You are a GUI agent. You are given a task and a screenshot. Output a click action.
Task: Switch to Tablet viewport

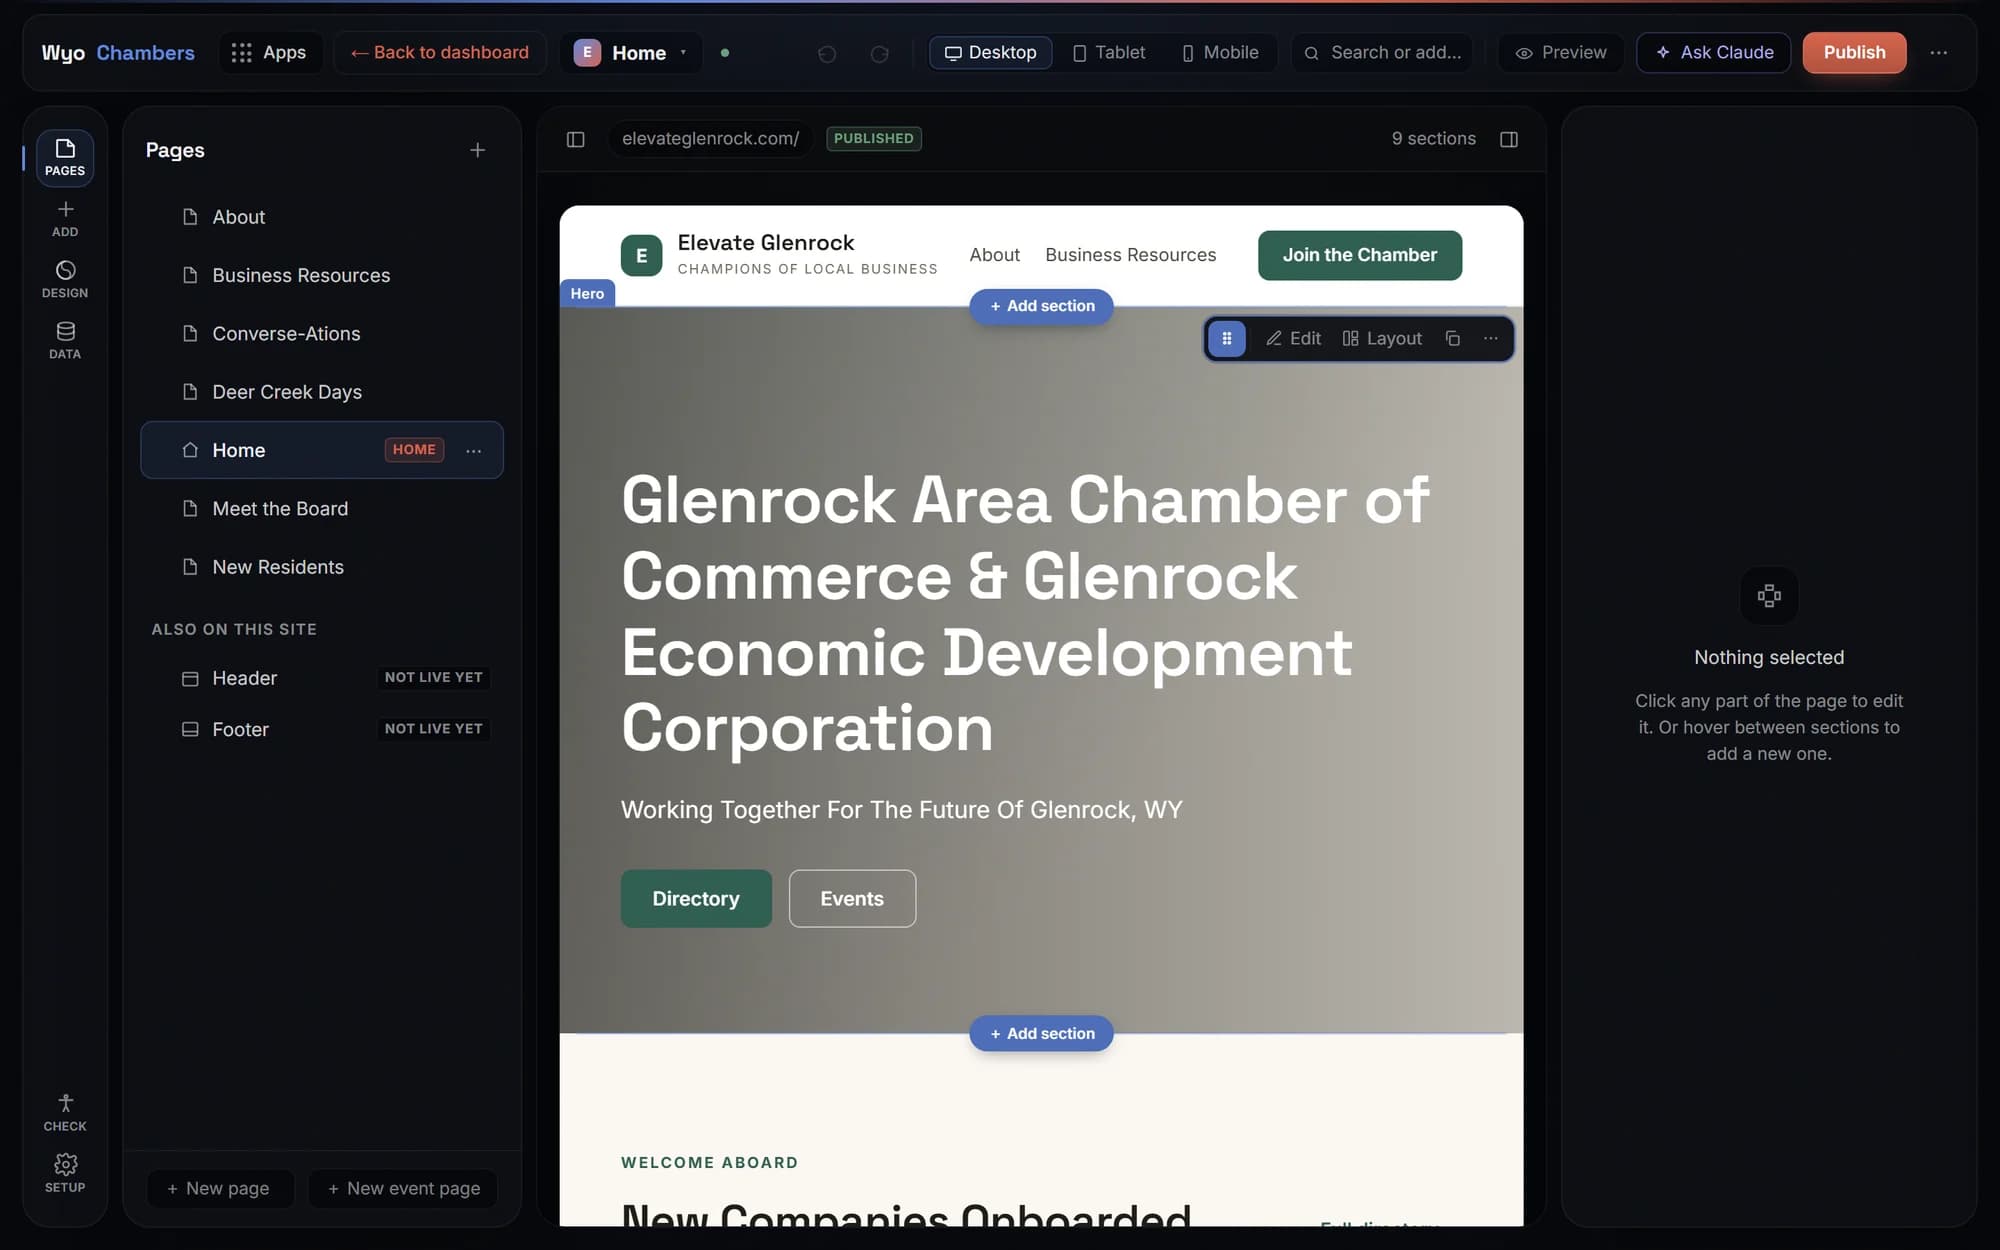(x=1109, y=53)
